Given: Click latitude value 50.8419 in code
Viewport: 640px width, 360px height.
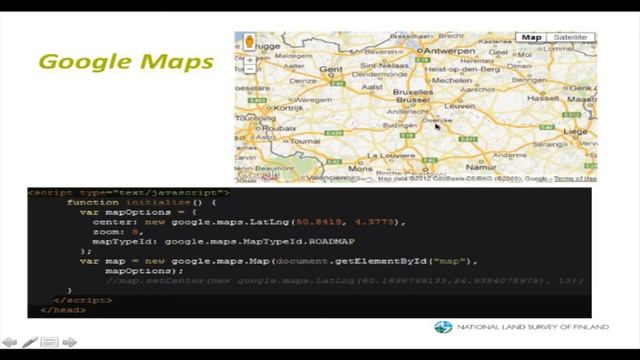Looking at the screenshot, I should [x=318, y=222].
